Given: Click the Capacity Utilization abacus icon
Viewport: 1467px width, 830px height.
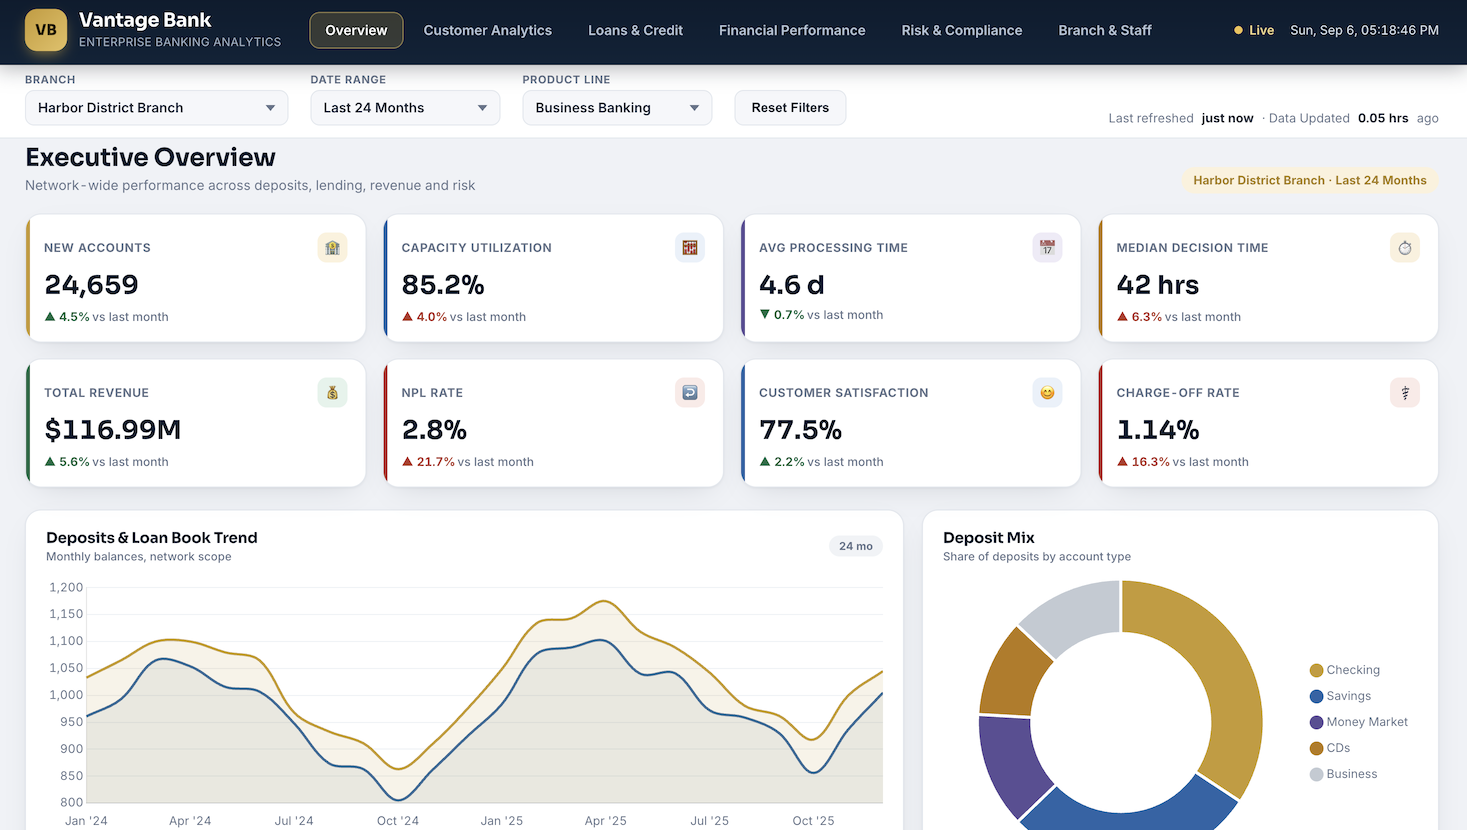Looking at the screenshot, I should click(690, 248).
